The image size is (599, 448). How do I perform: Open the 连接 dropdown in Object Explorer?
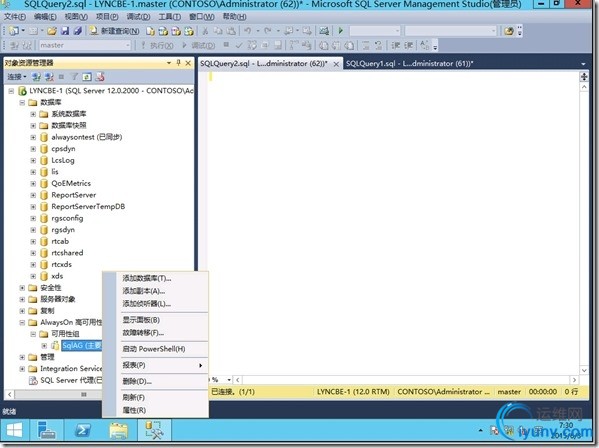pos(17,77)
